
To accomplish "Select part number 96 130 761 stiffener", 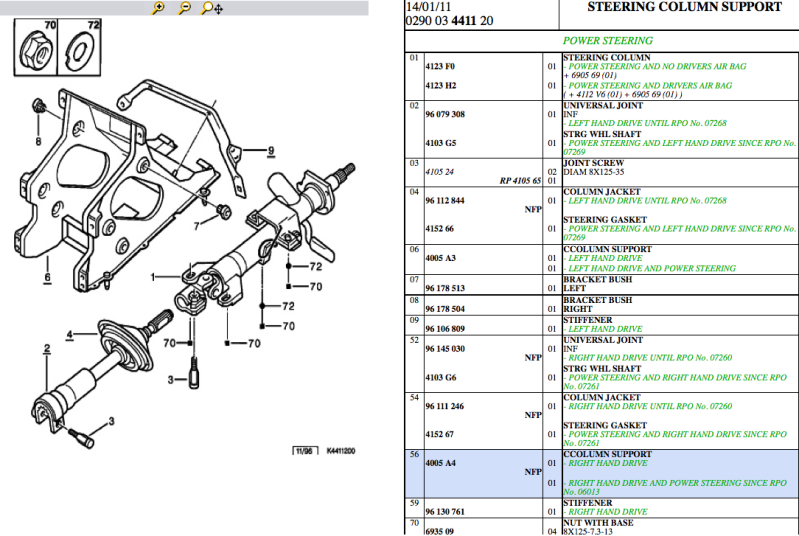I will [445, 512].
